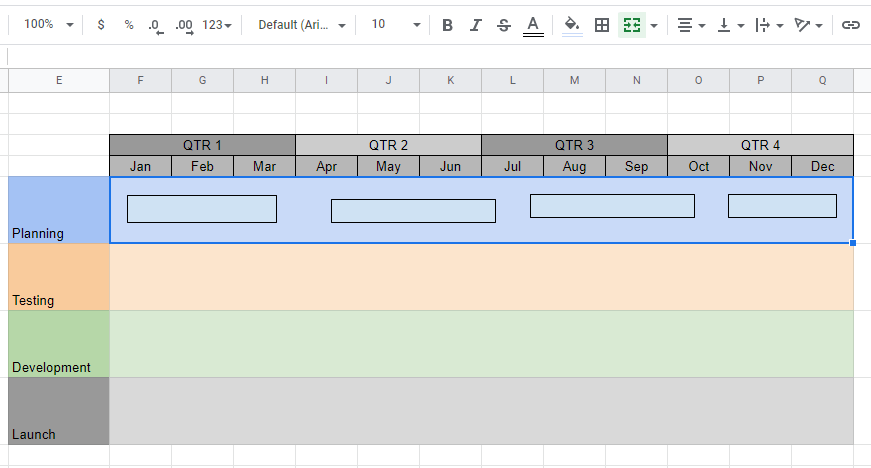The image size is (871, 468).
Task: Select the QTR 2 merged cell
Action: (x=388, y=145)
